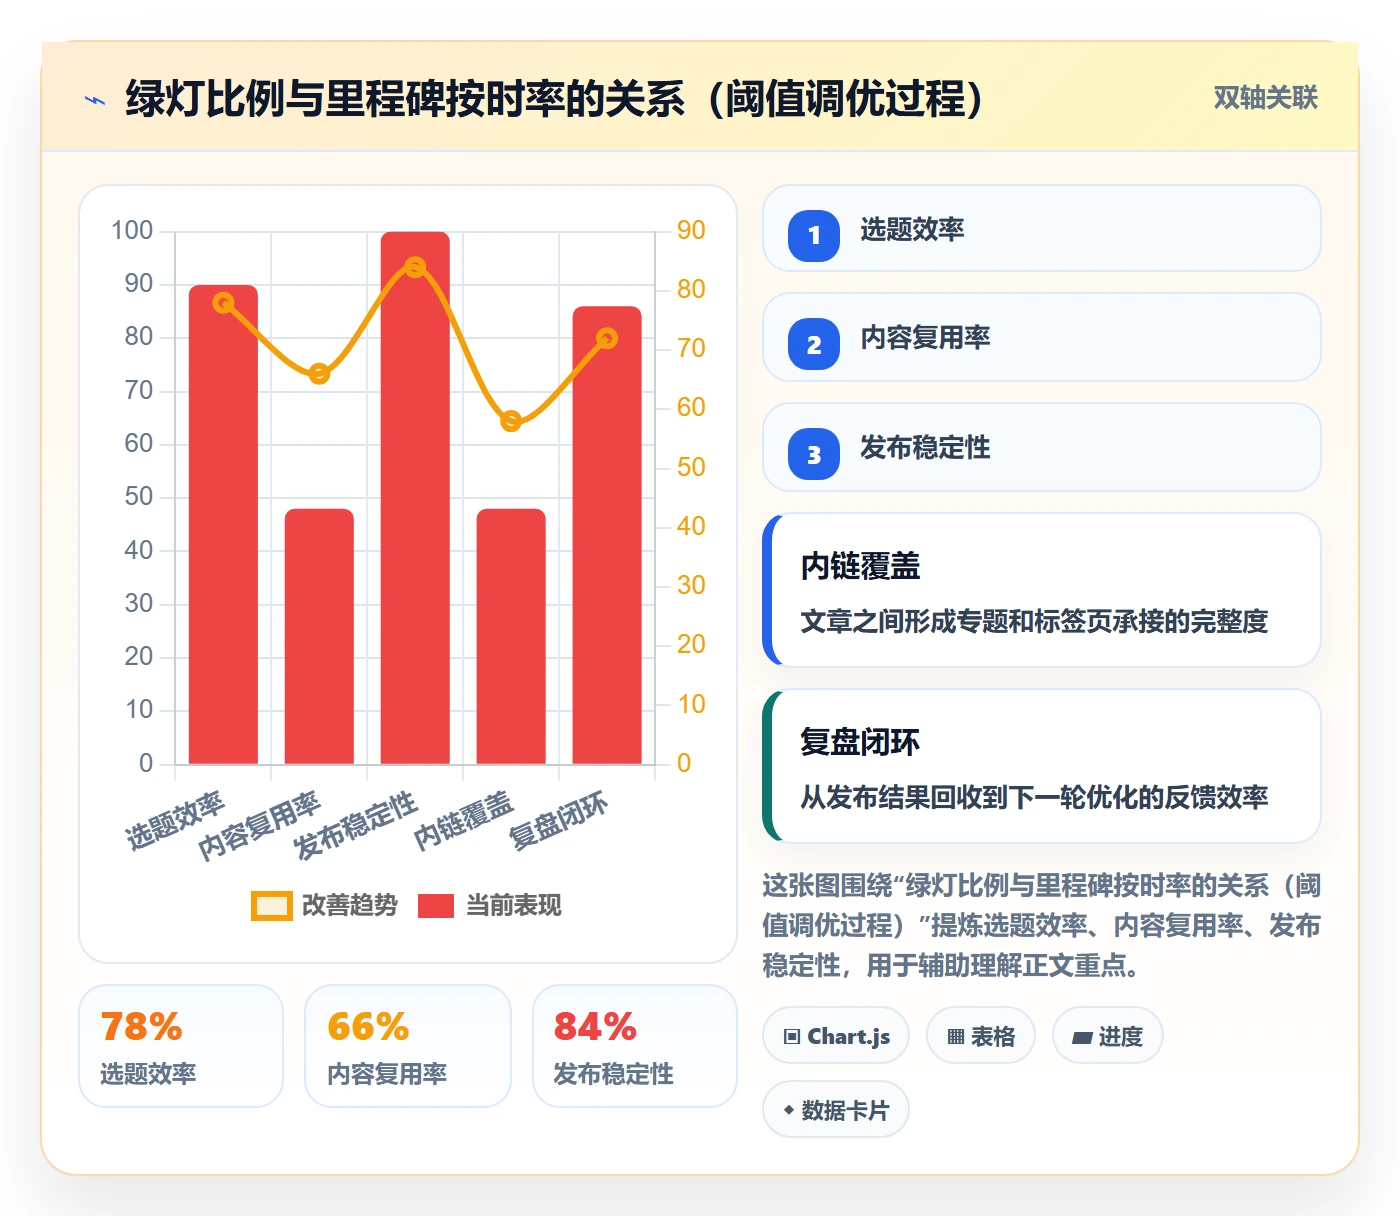Click the orange line point above 复盘闭环
The height and width of the screenshot is (1216, 1400).
click(x=607, y=338)
